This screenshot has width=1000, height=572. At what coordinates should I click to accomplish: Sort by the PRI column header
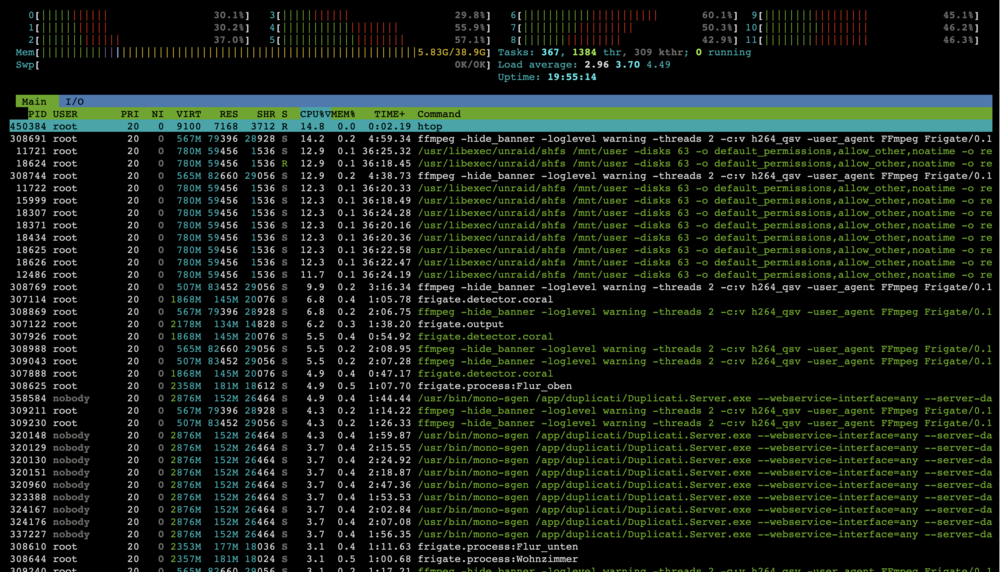(129, 114)
